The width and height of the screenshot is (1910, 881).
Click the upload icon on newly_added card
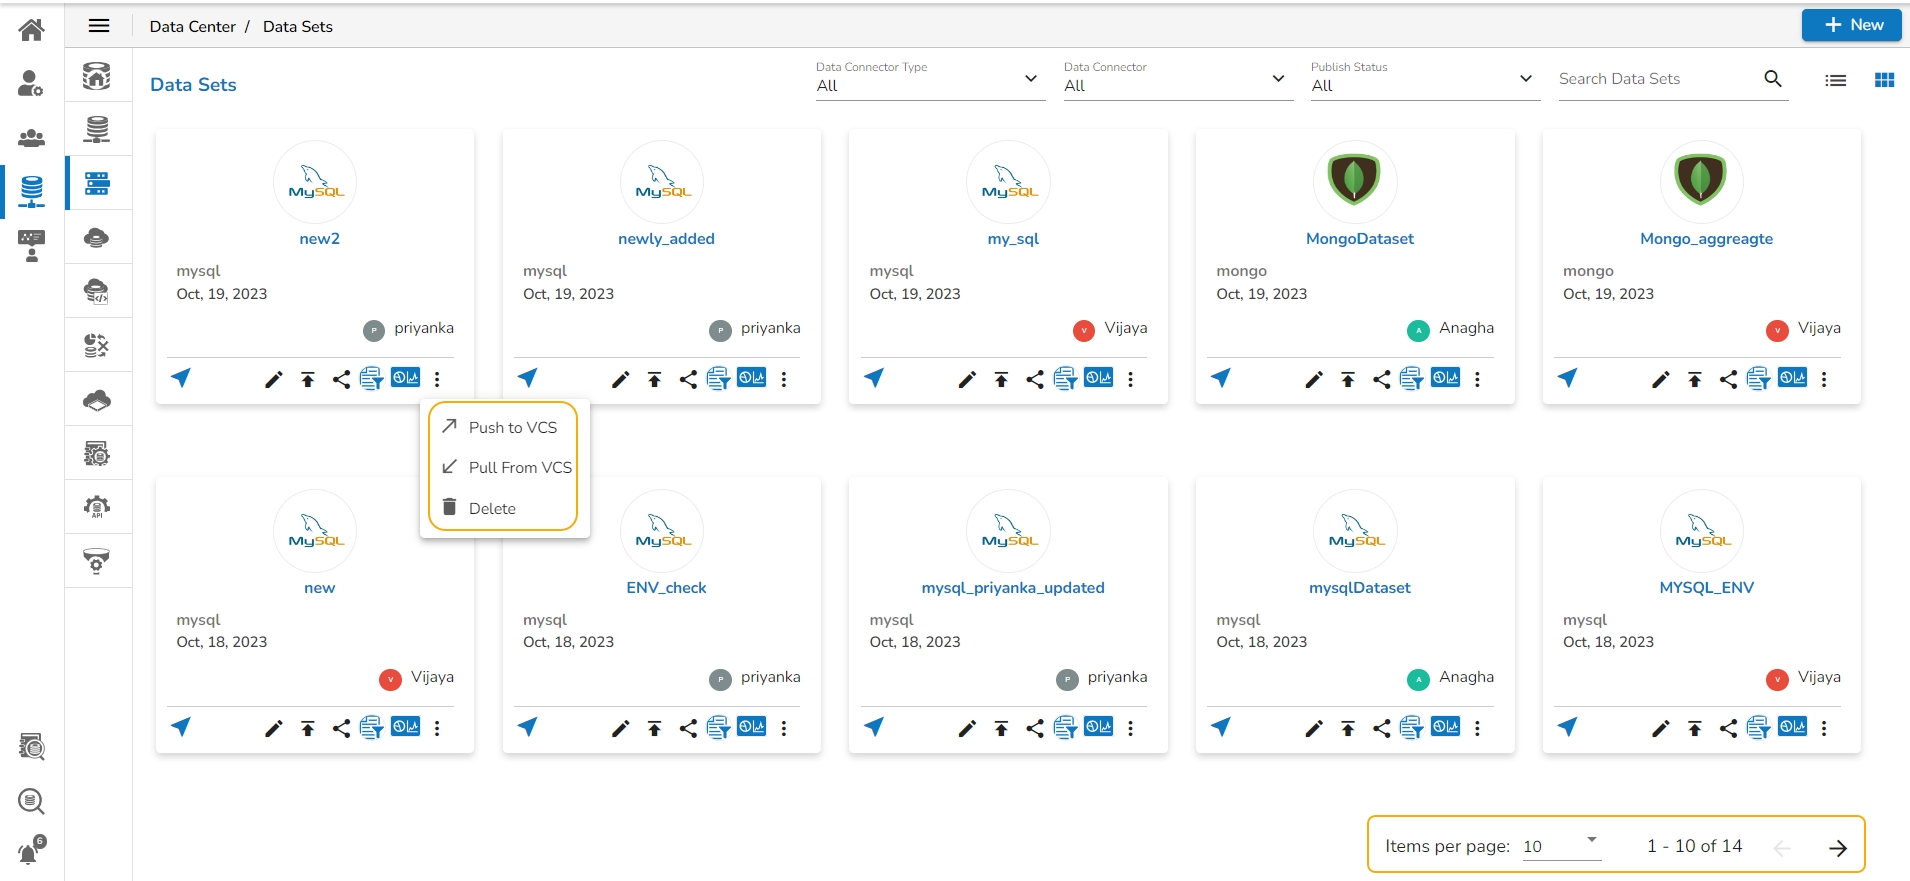(x=655, y=379)
